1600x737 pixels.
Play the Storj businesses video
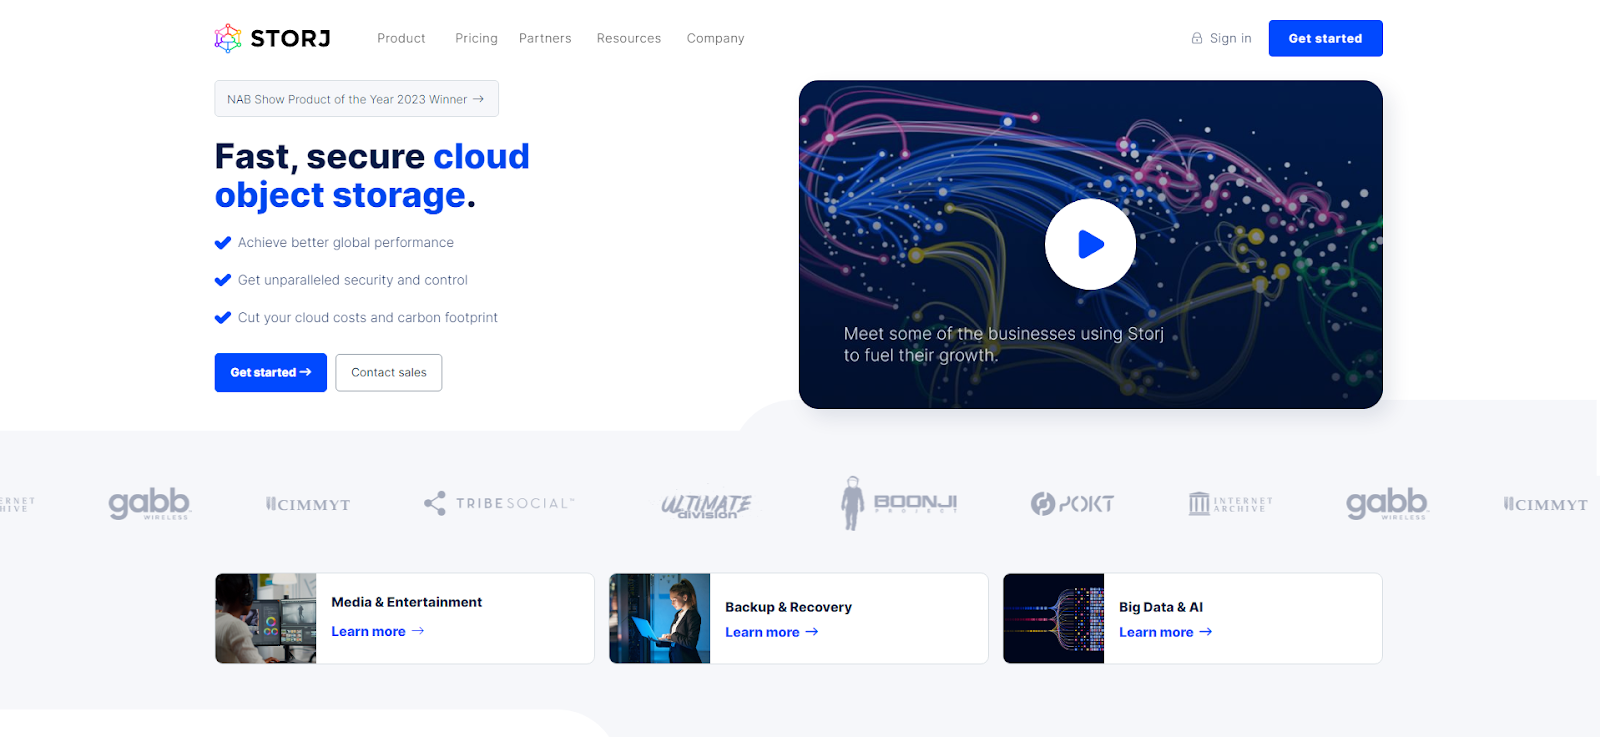point(1090,244)
